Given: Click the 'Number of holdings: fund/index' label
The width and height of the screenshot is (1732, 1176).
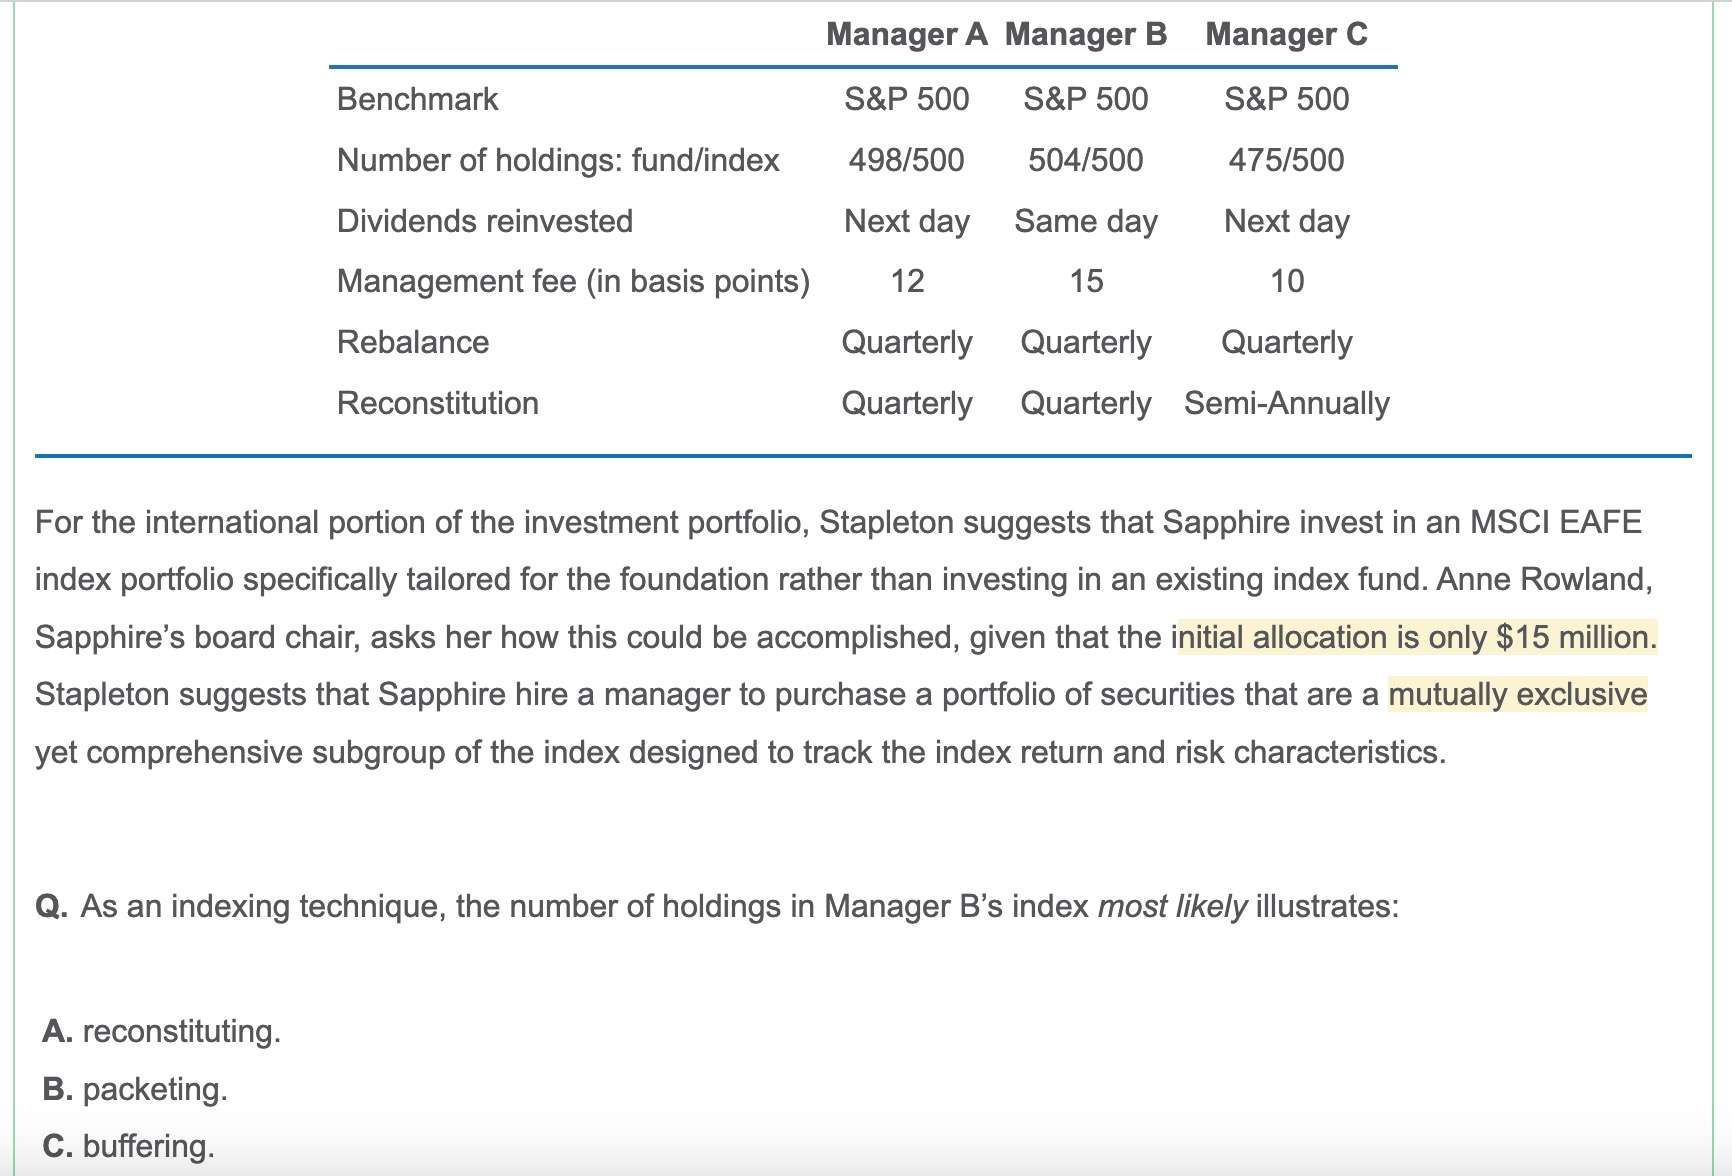Looking at the screenshot, I should point(558,160).
